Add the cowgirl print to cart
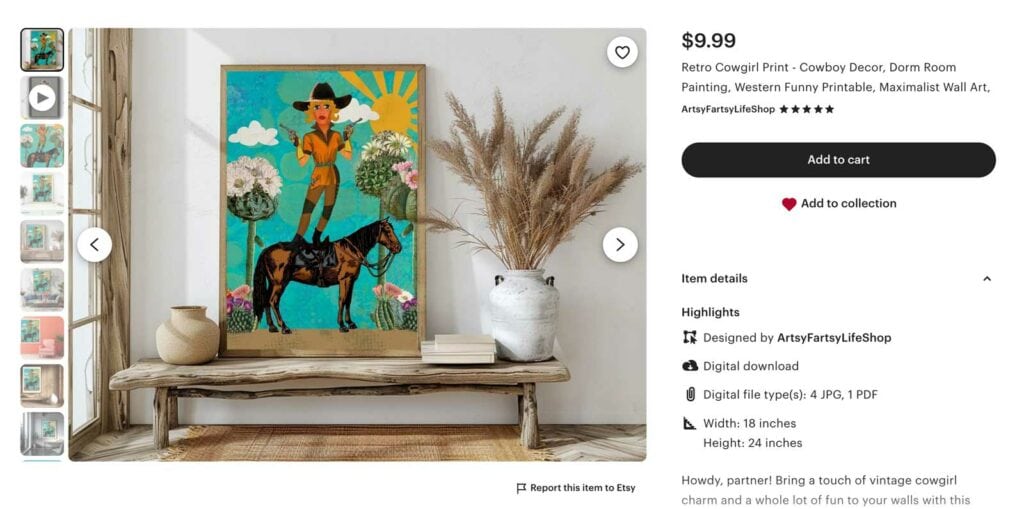Image resolution: width=1024 pixels, height=509 pixels. [839, 160]
